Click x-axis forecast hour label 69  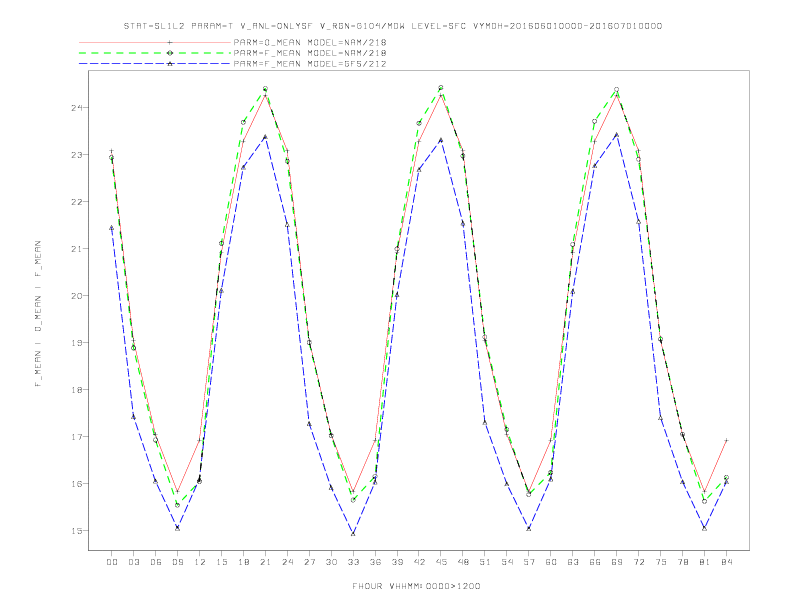click(617, 562)
